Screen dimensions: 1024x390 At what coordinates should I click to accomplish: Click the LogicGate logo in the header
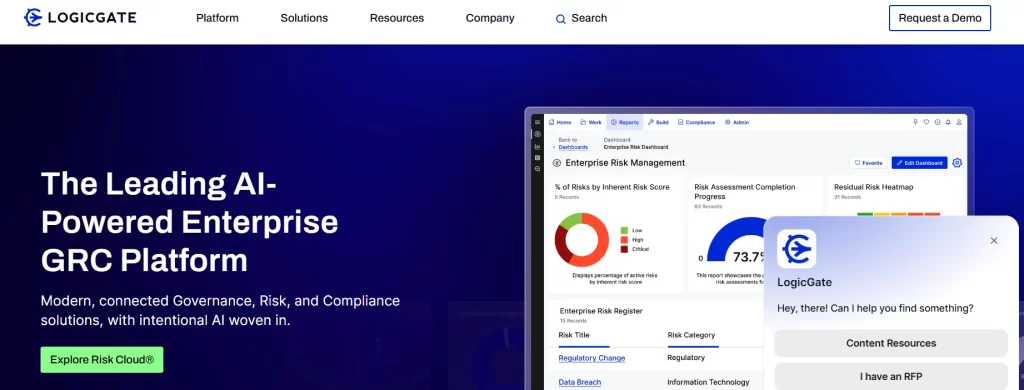tap(80, 18)
